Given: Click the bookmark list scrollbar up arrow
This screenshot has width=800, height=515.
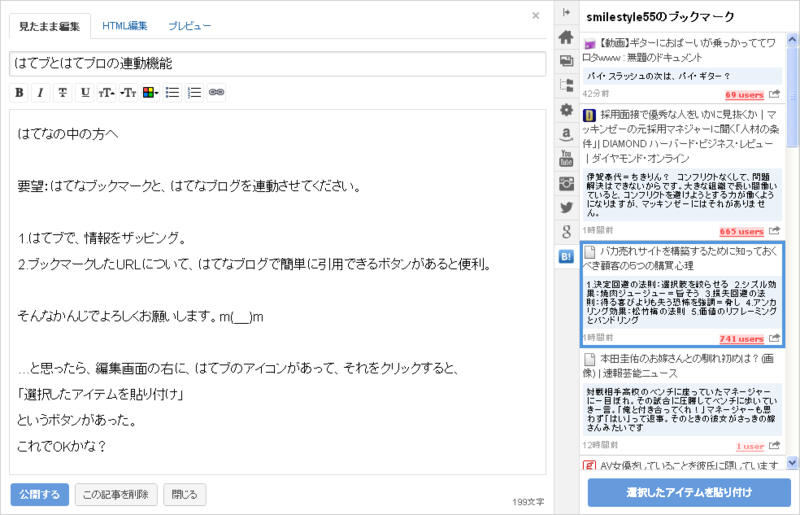Looking at the screenshot, I should point(792,39).
